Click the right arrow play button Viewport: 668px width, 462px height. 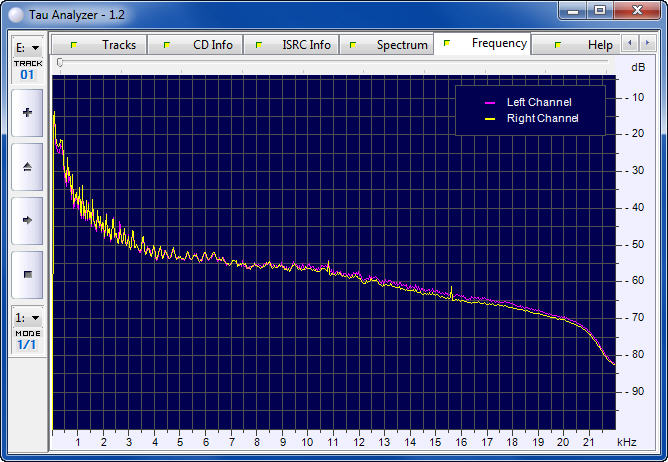click(x=27, y=220)
